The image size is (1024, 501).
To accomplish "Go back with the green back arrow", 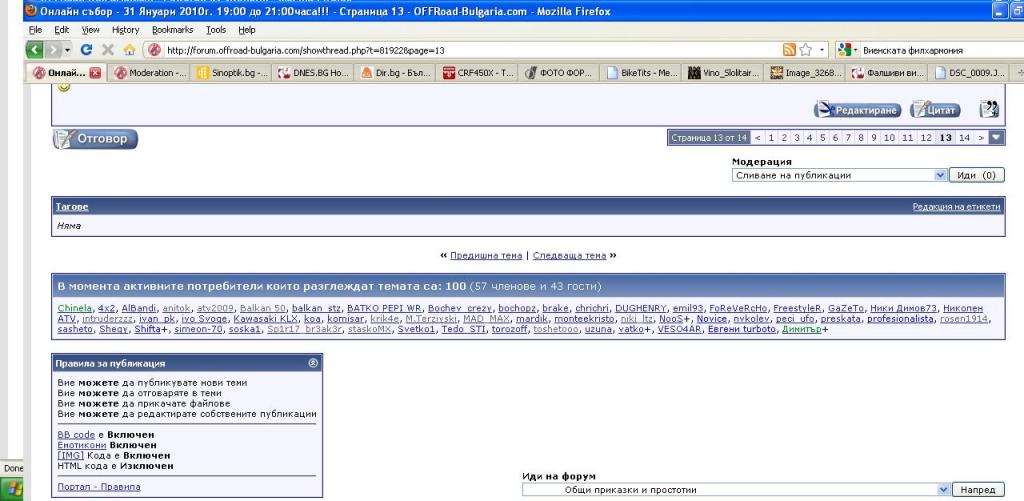I will (x=35, y=50).
